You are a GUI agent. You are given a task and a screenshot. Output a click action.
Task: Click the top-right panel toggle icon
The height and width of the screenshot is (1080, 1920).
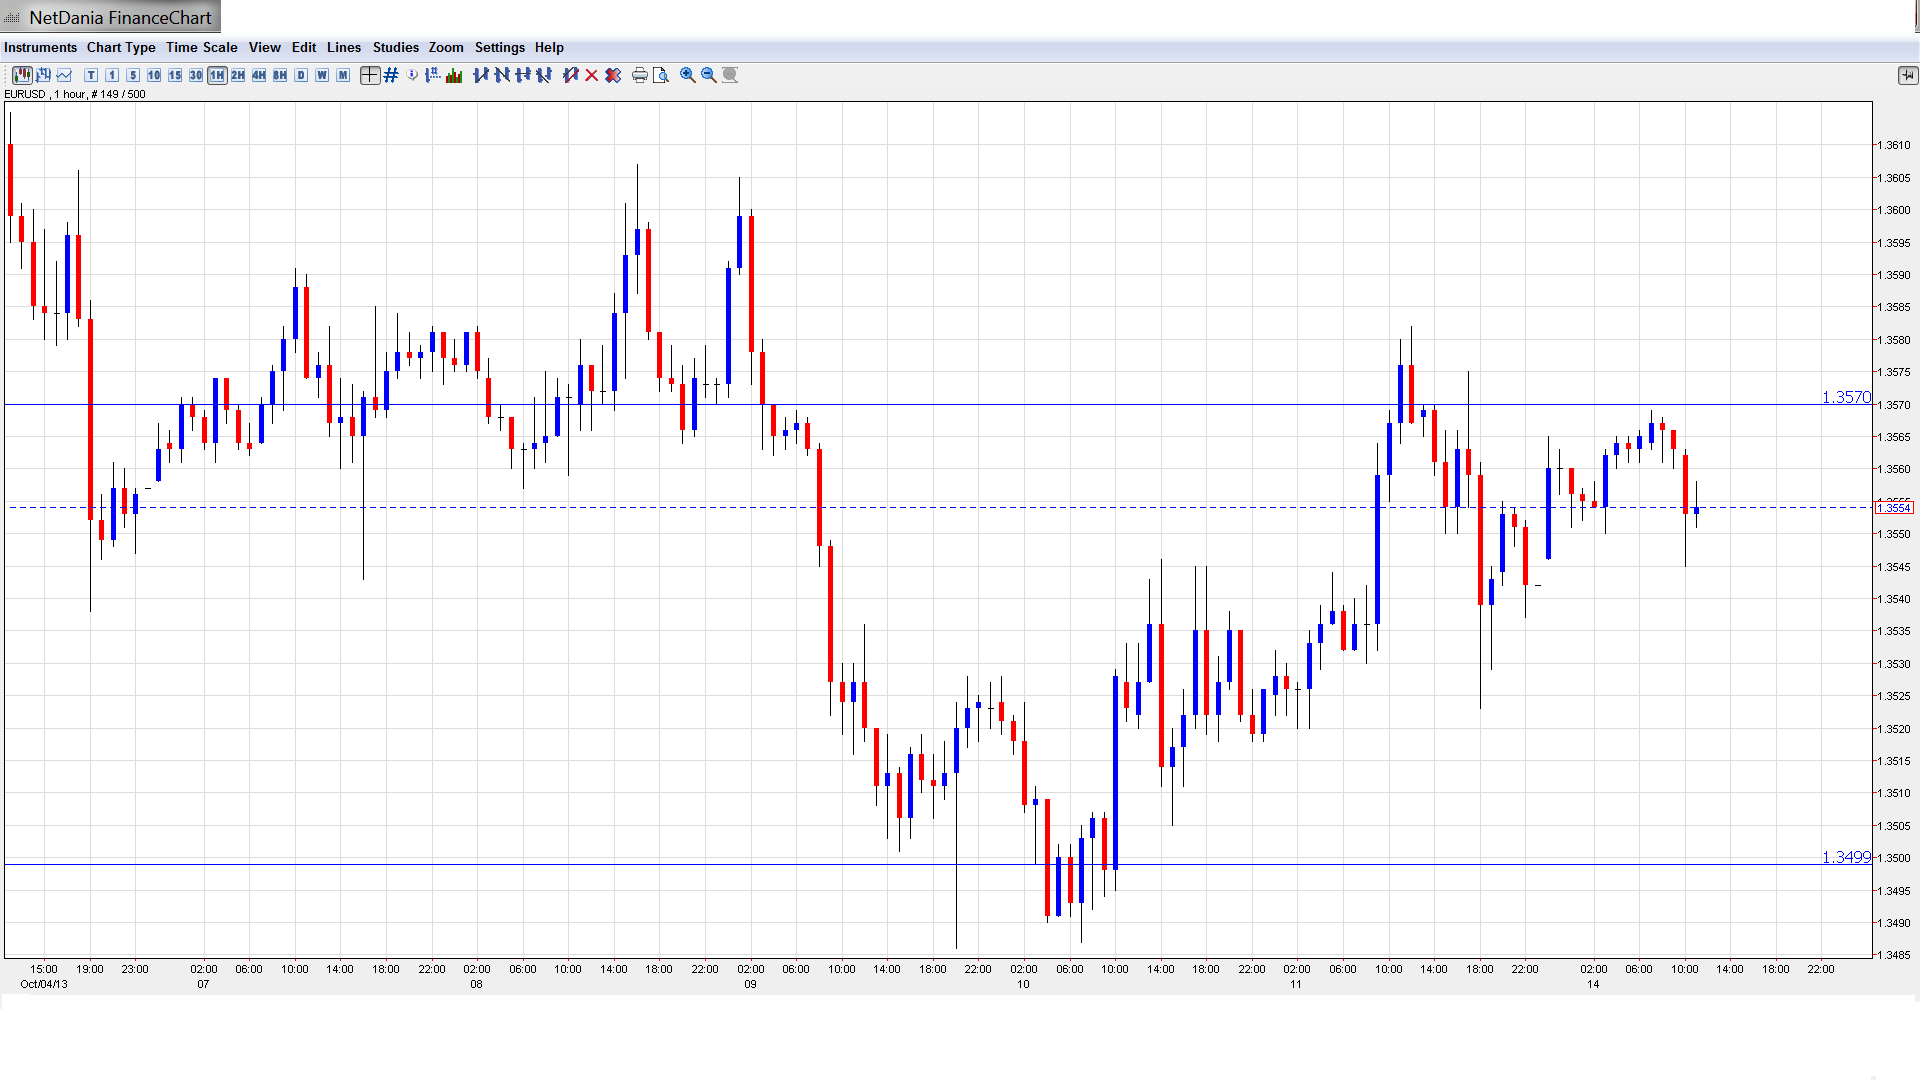pyautogui.click(x=1907, y=75)
